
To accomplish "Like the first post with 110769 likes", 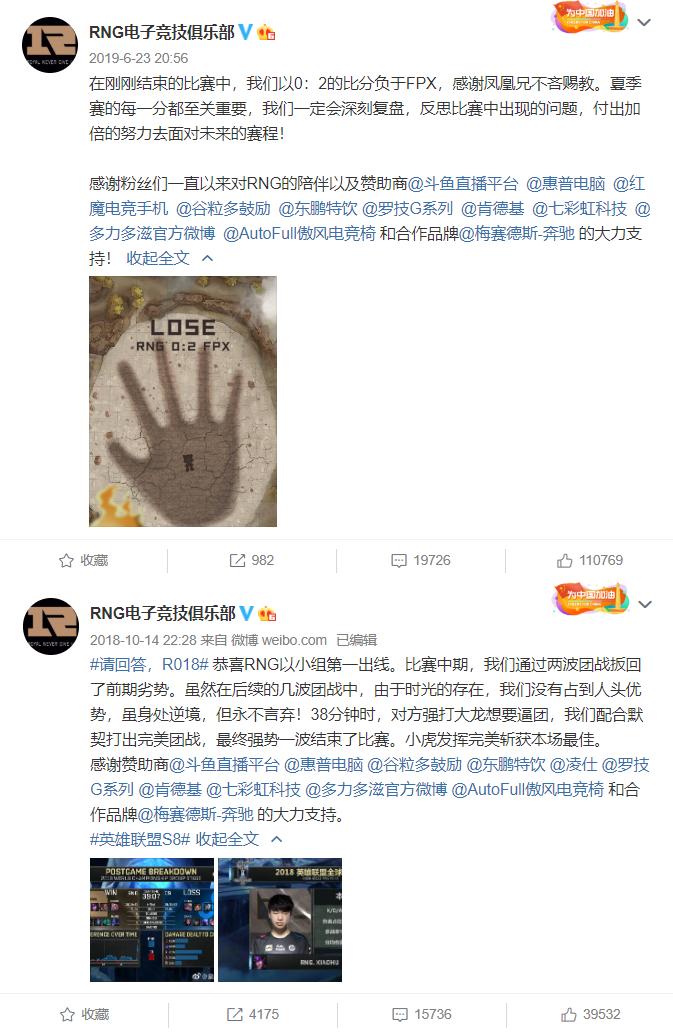I will click(589, 561).
